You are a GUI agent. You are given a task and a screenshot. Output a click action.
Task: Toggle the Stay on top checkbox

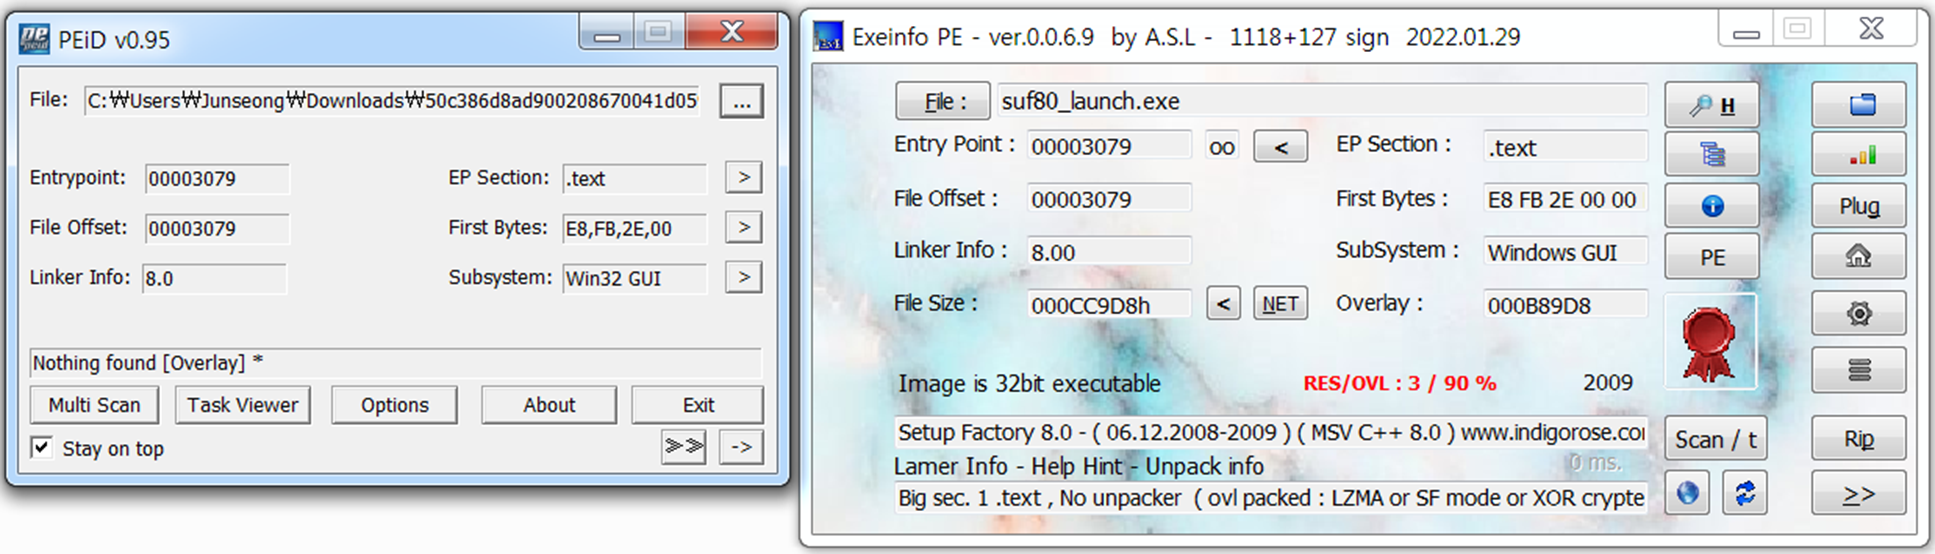[42, 447]
